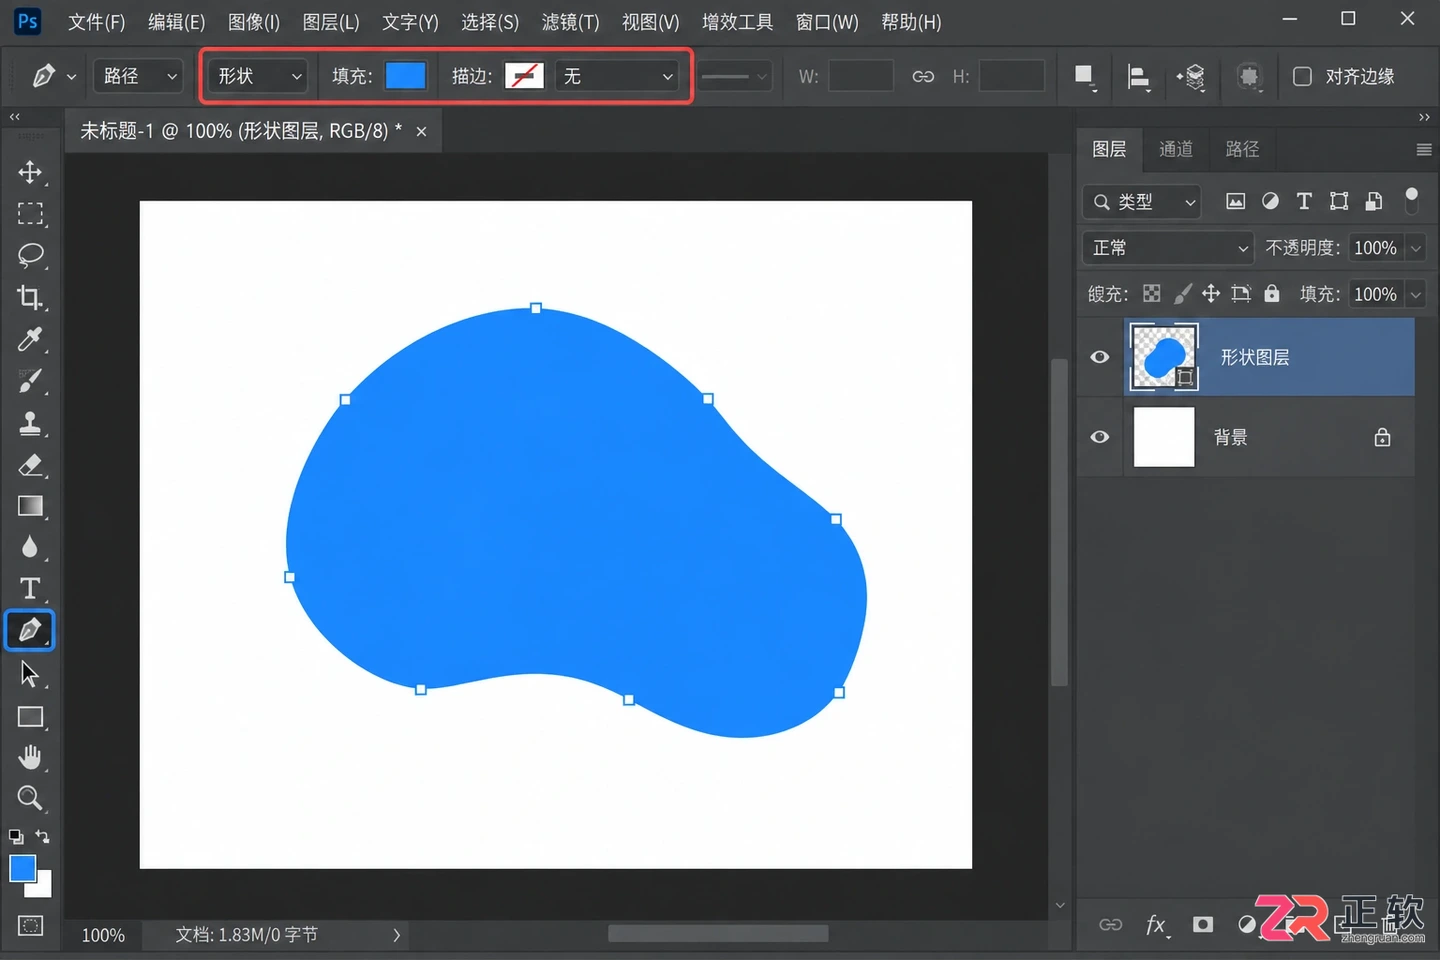Select the Pen tool in toolbox

[30, 630]
